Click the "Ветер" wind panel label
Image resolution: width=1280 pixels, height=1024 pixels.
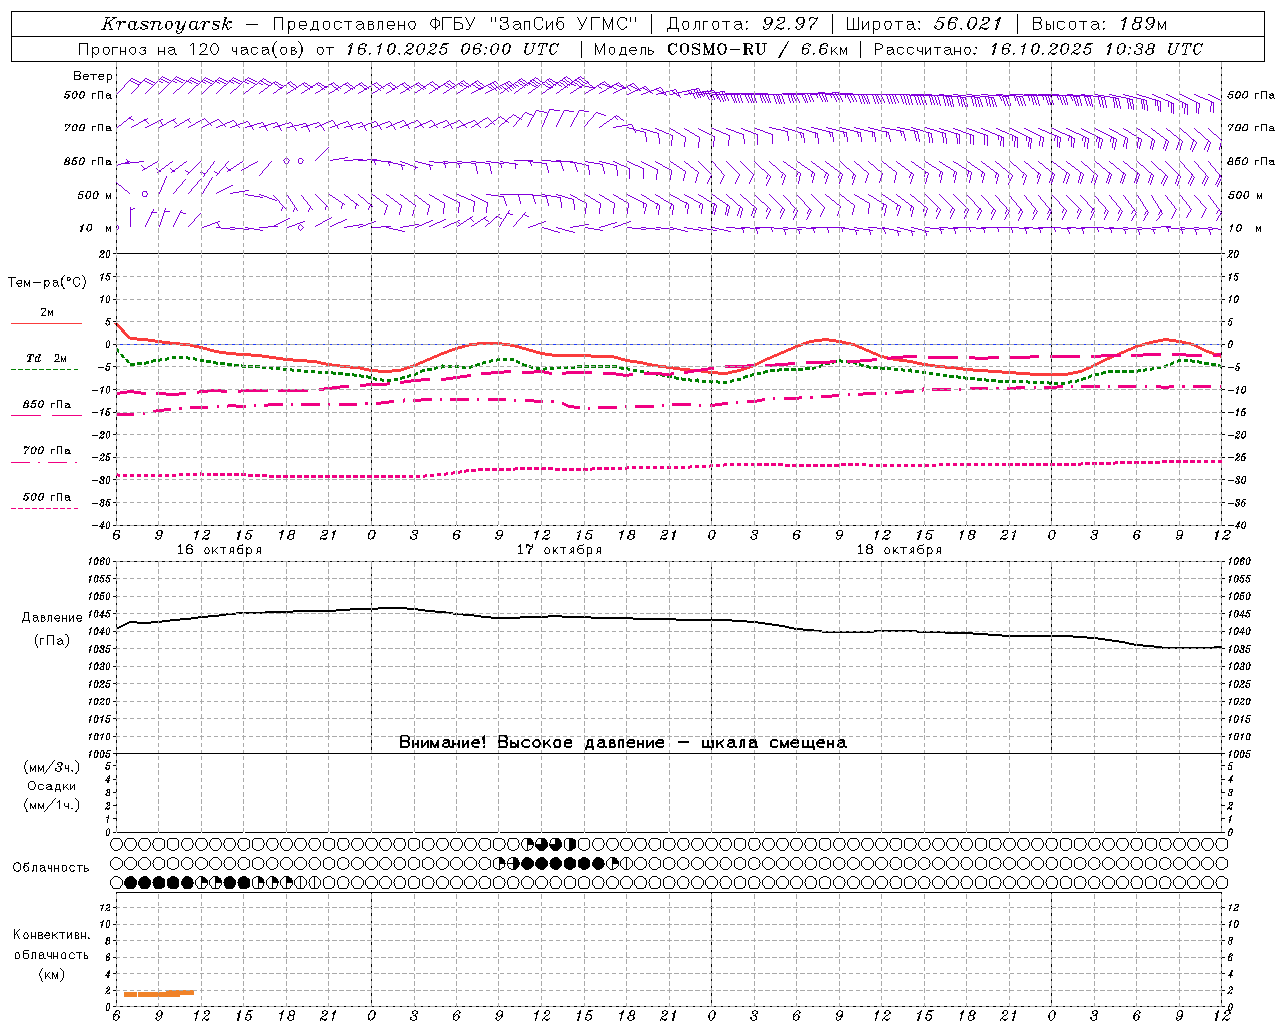92,76
